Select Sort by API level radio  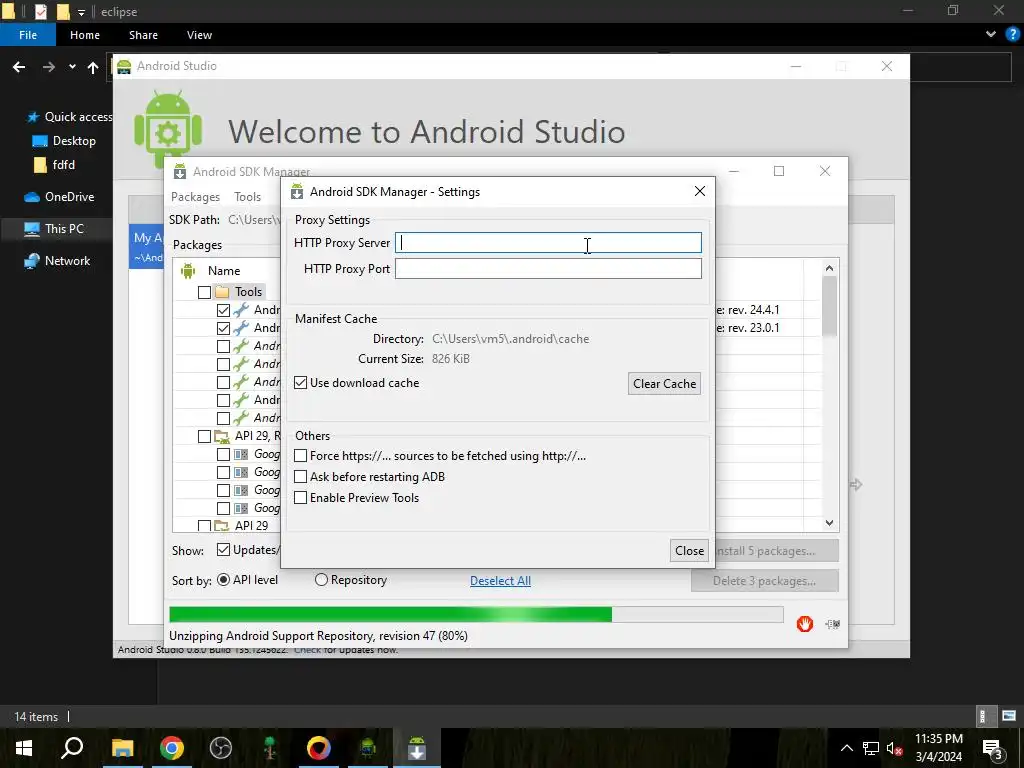coord(223,580)
